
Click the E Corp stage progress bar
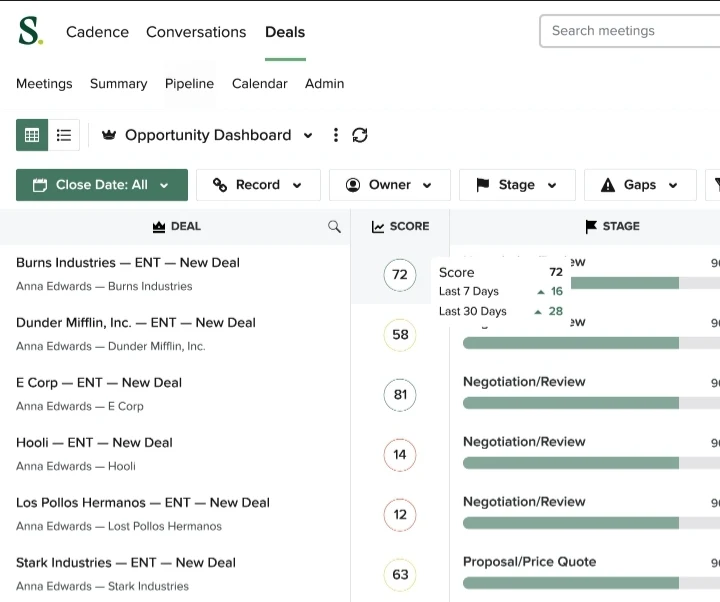pyautogui.click(x=591, y=403)
